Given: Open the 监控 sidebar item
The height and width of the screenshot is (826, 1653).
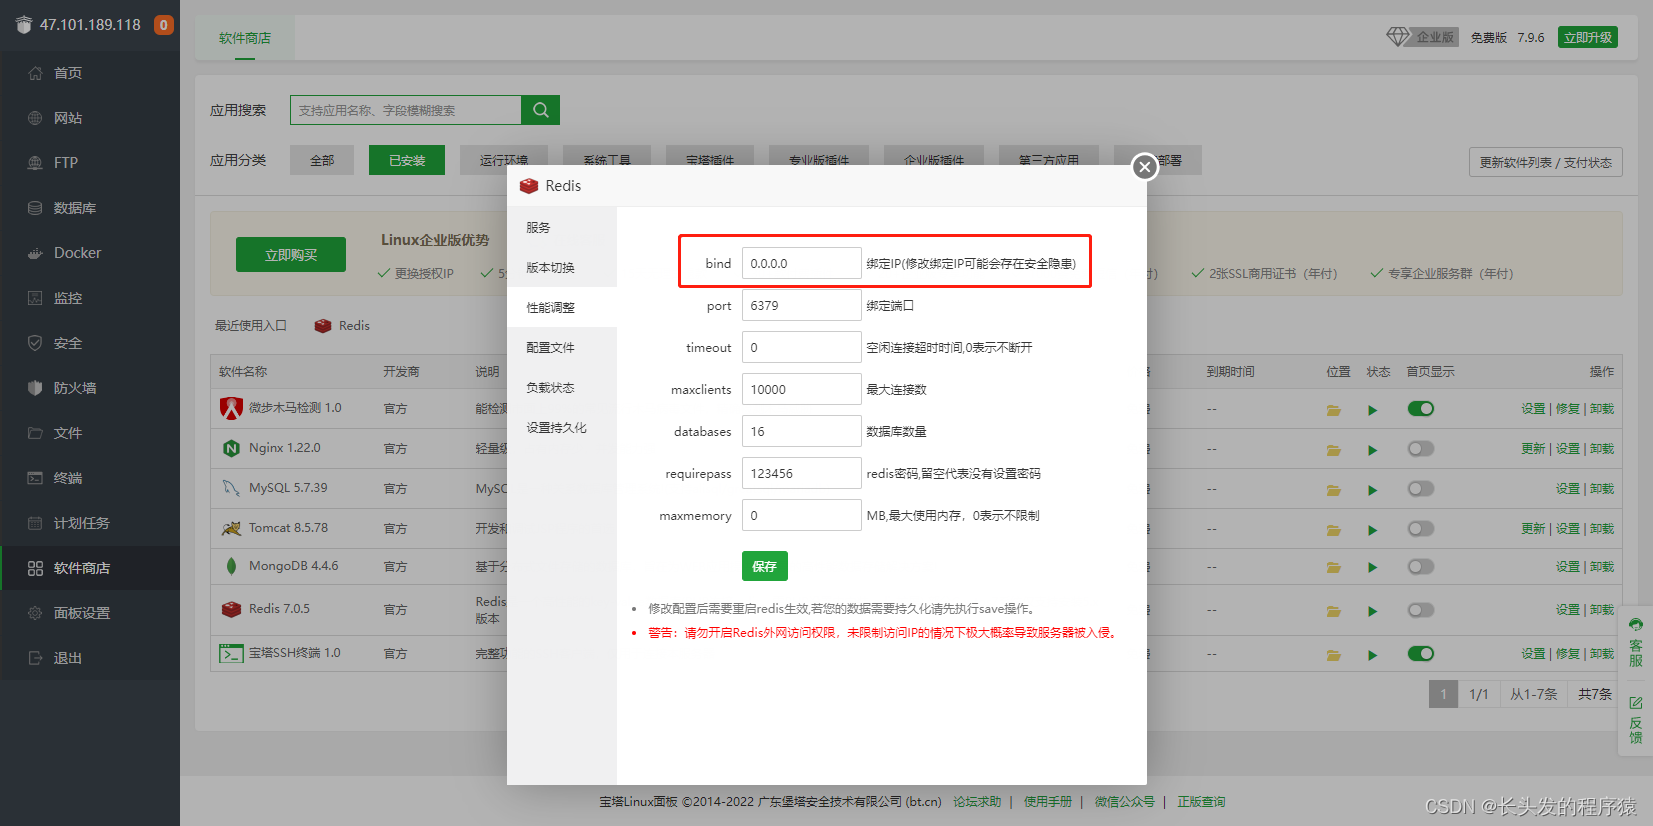Looking at the screenshot, I should point(90,298).
